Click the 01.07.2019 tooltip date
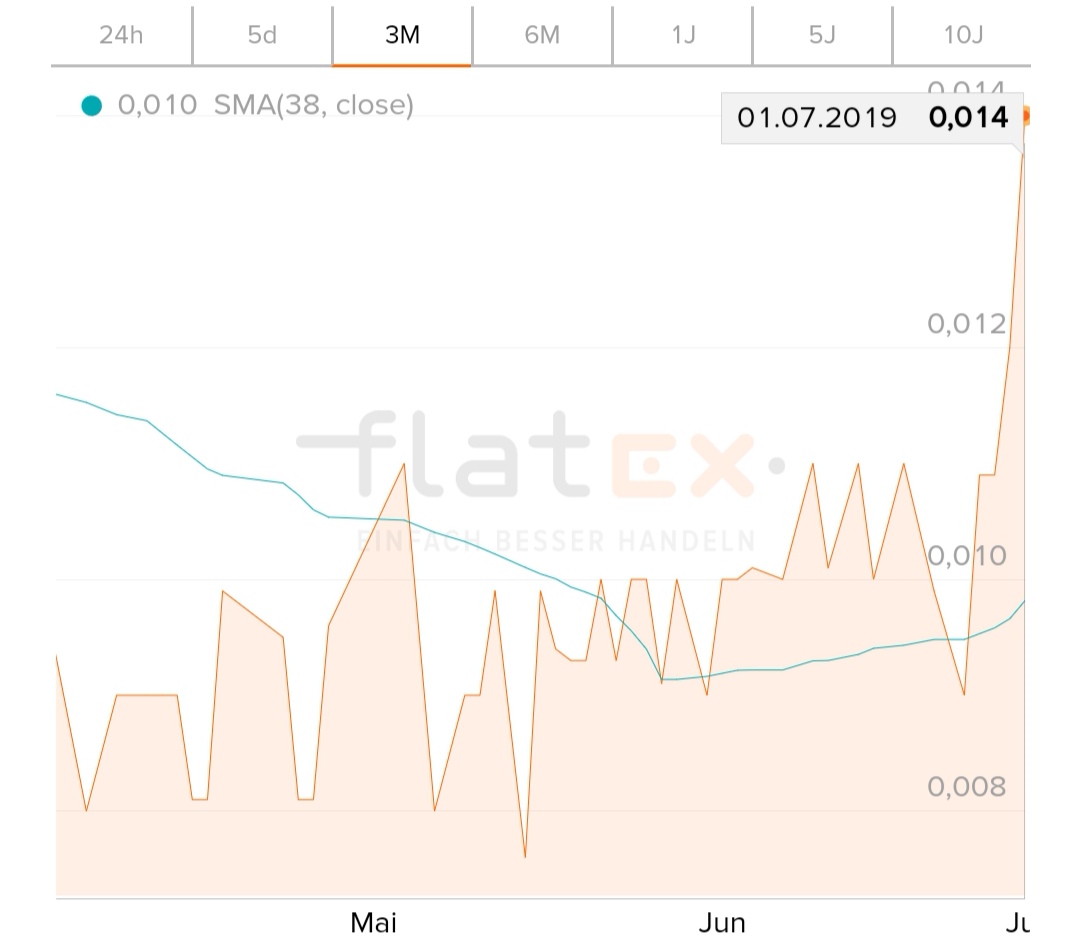 click(x=817, y=118)
